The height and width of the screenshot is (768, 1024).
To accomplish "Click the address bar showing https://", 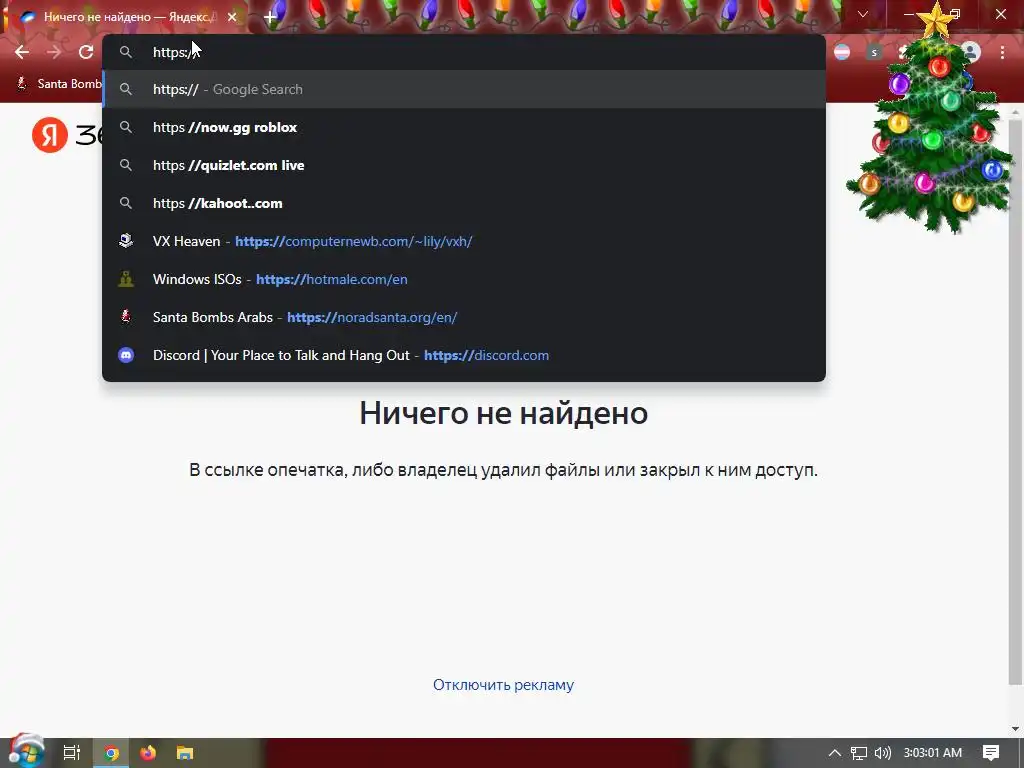I will [x=464, y=52].
